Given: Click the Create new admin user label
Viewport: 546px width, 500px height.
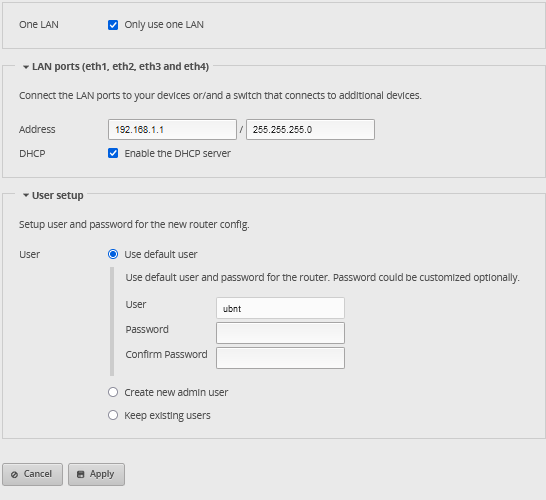Looking at the screenshot, I should click(176, 392).
